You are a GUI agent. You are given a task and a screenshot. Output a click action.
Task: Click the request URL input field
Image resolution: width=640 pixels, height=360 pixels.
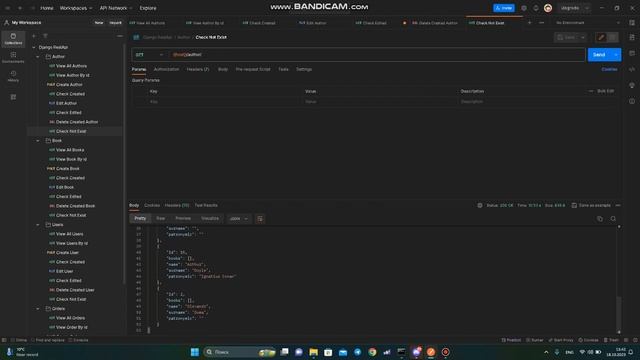pos(377,55)
